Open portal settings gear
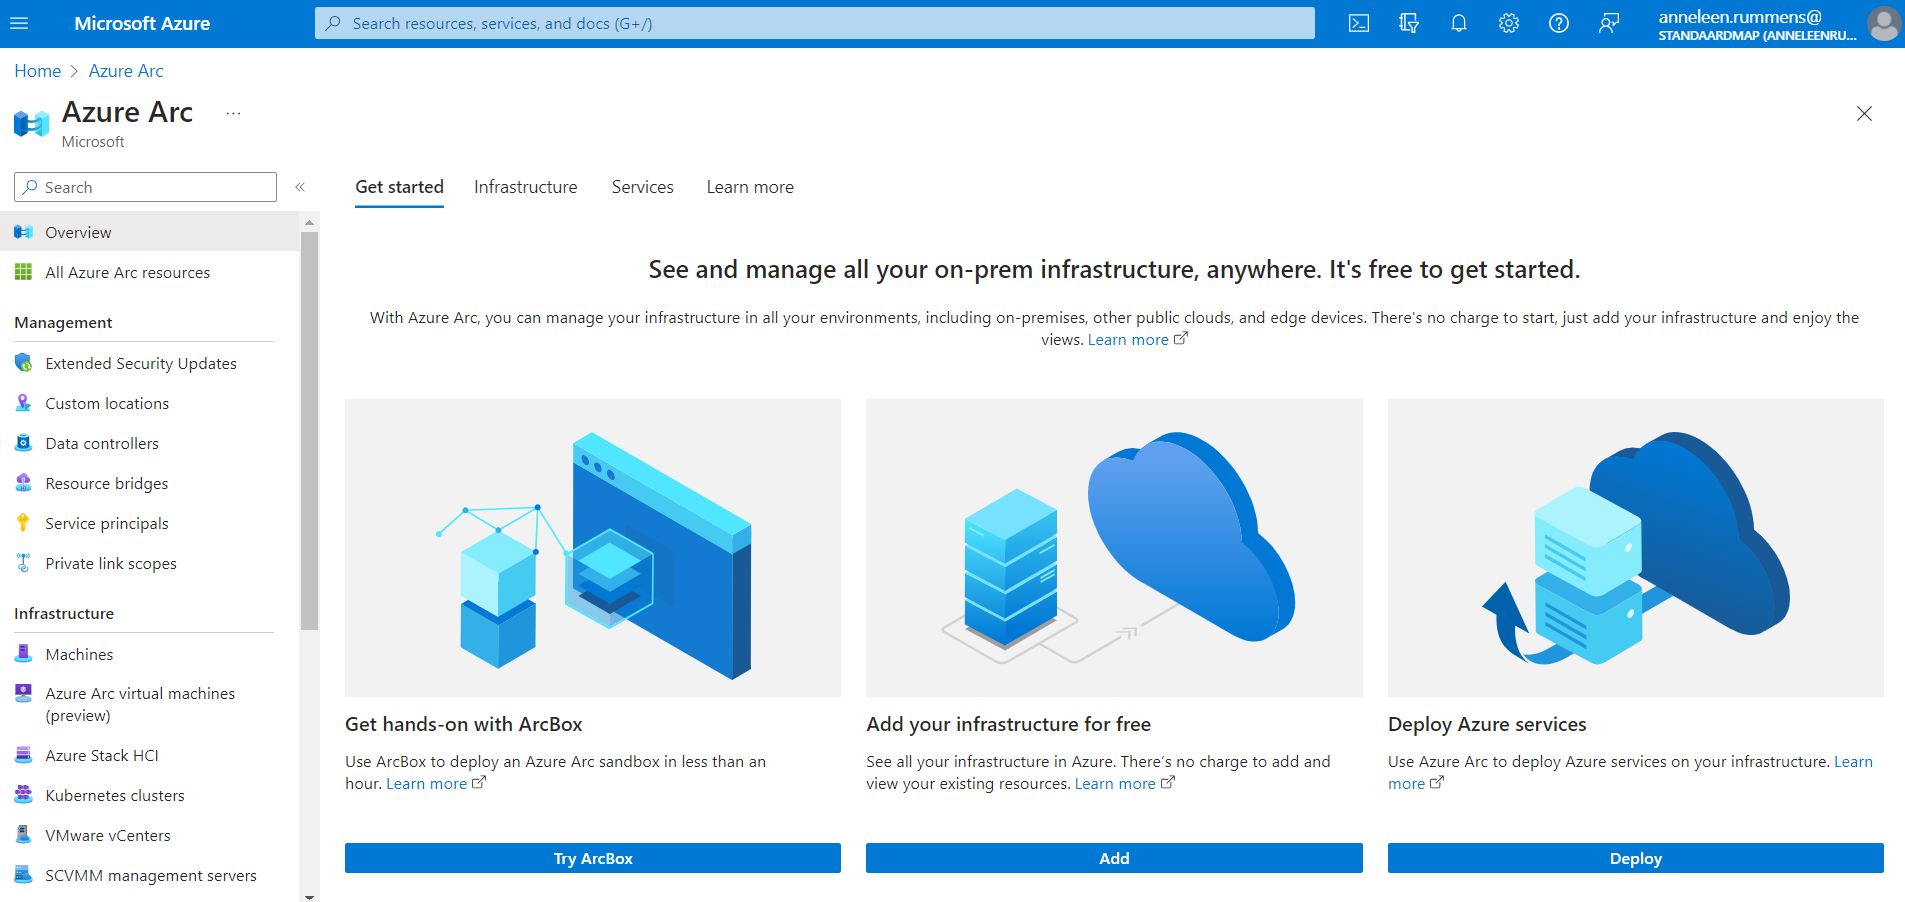Screen dimensions: 1905x902 tap(1509, 23)
